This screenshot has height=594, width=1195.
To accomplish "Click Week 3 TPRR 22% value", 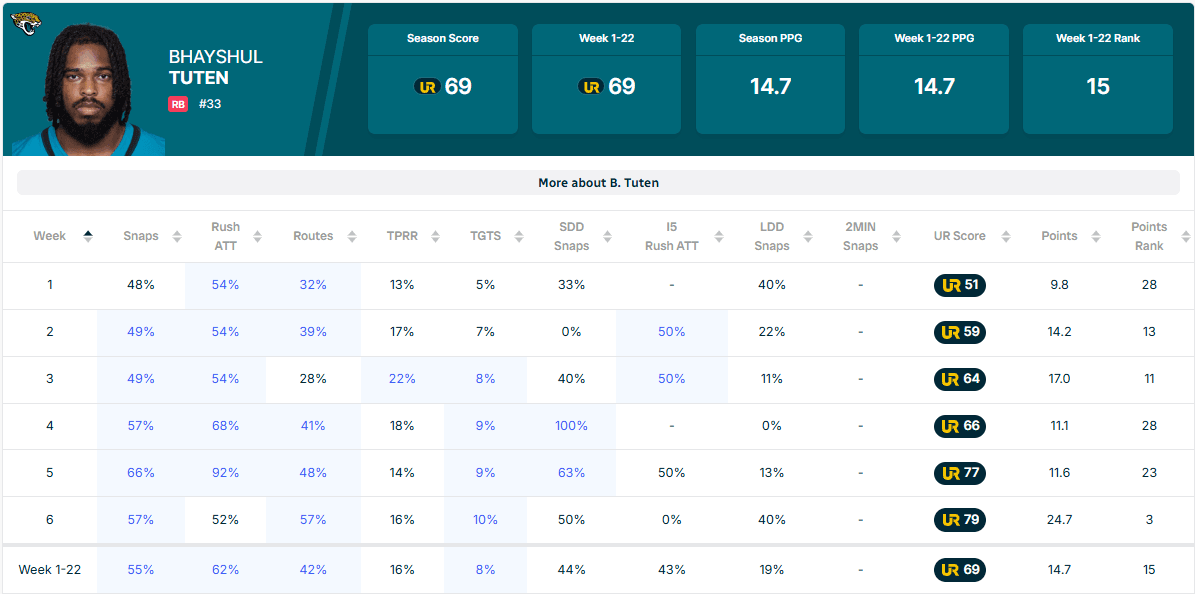I will (x=402, y=379).
